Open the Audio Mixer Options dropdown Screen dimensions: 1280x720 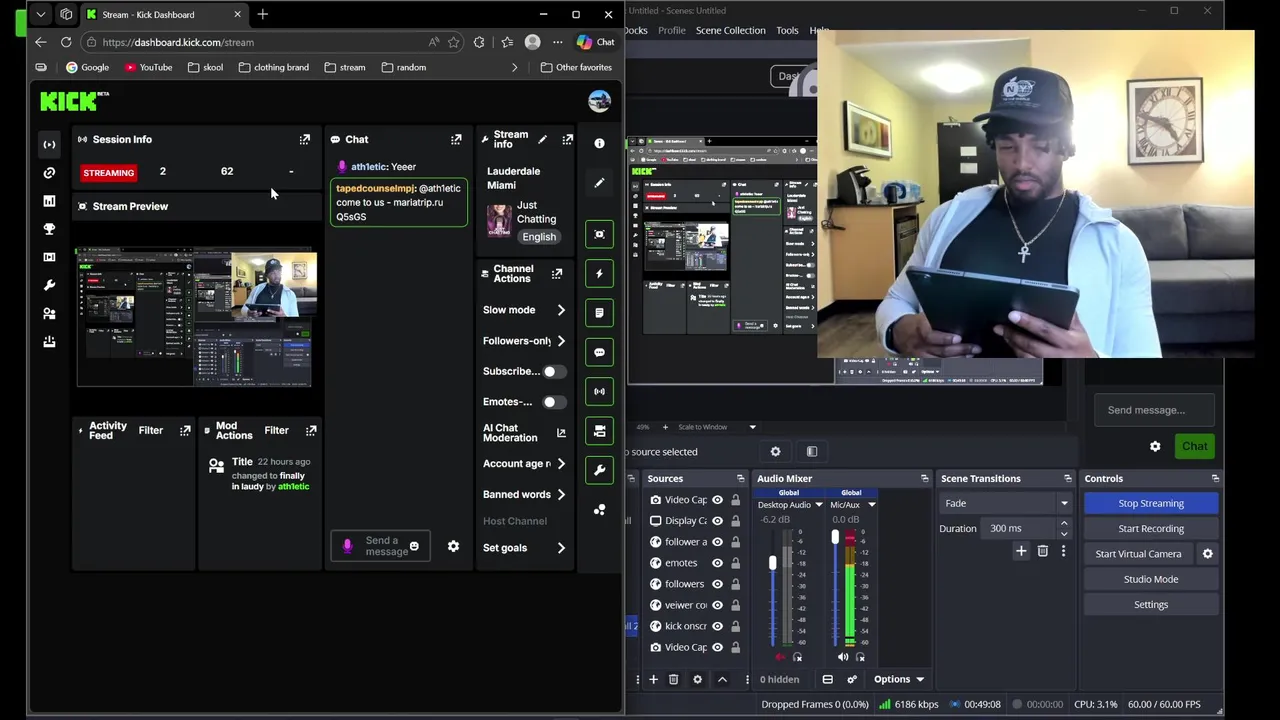(898, 679)
